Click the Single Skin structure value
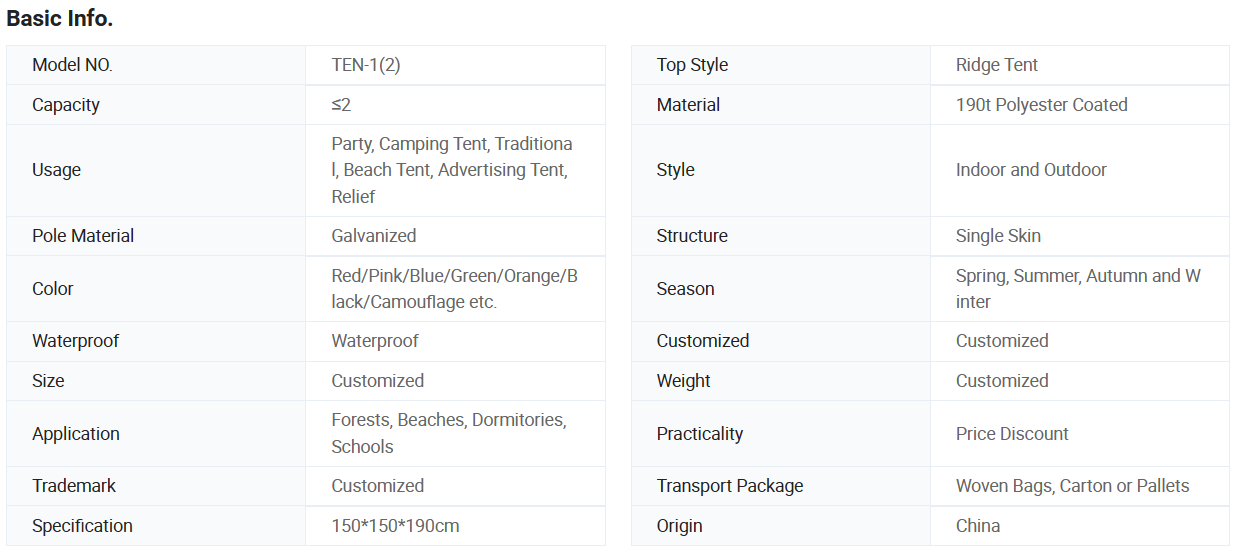 (998, 236)
